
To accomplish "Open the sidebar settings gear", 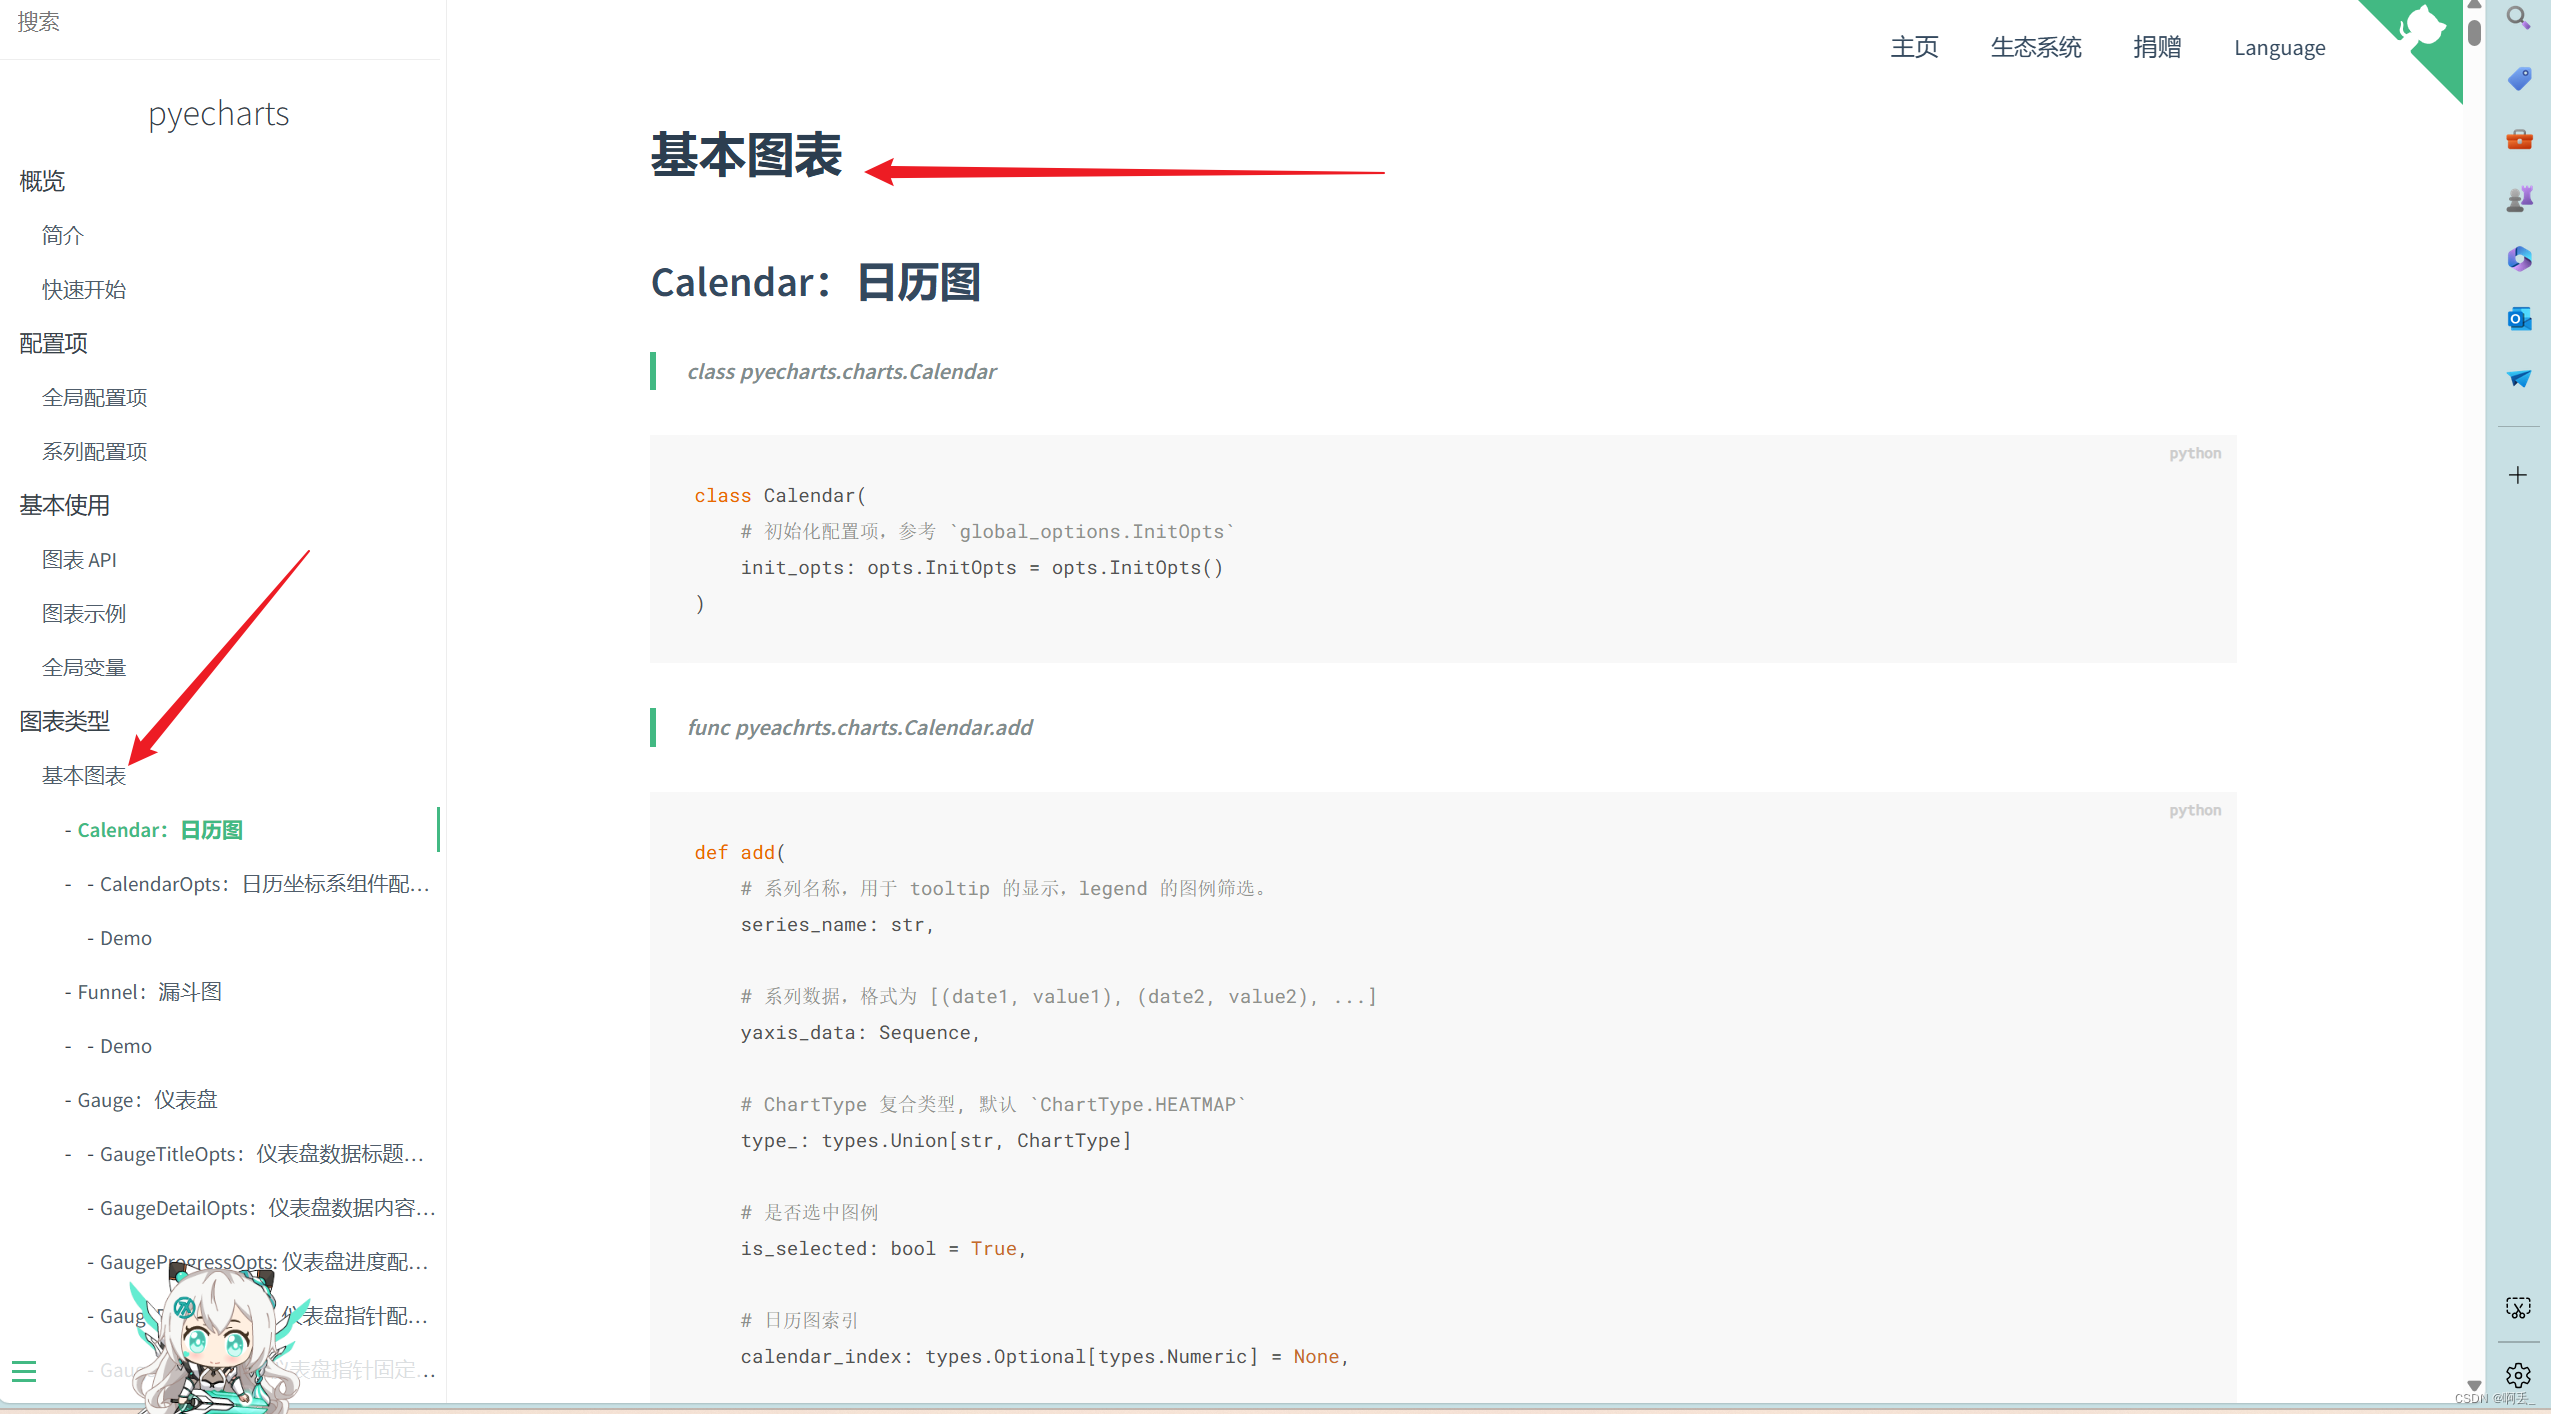I will 2518,1375.
